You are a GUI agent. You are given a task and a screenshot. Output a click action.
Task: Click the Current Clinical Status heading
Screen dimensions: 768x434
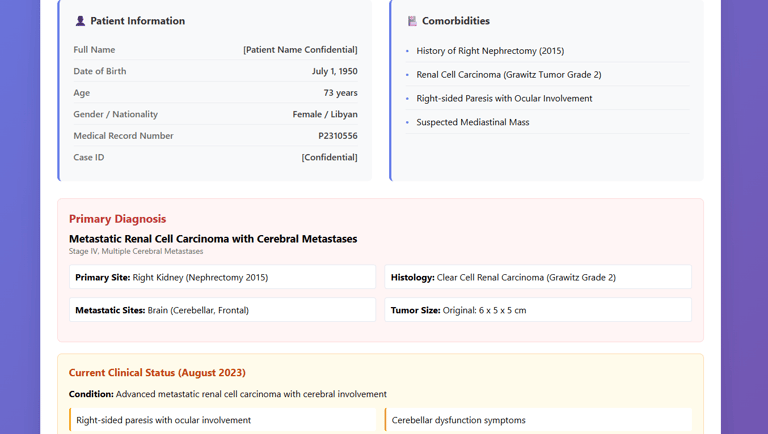pos(157,373)
